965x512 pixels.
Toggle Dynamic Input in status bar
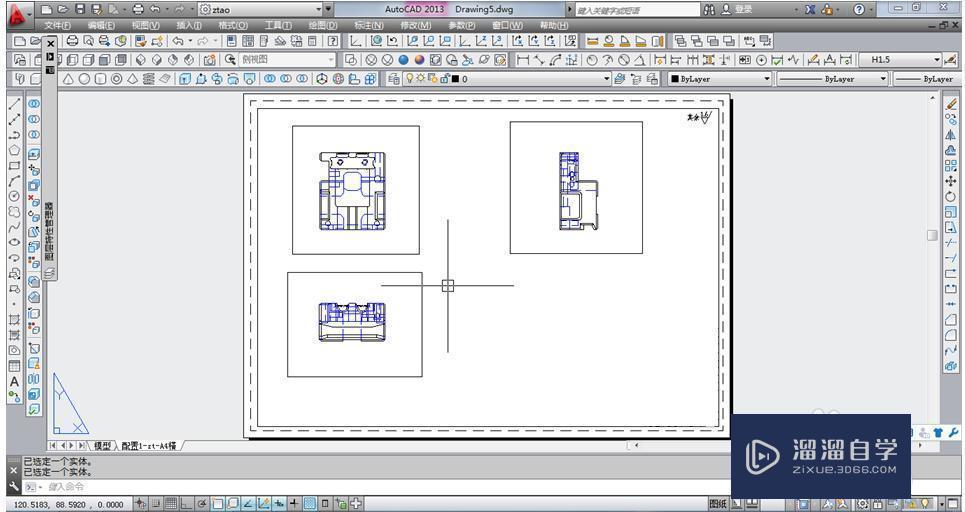pyautogui.click(x=279, y=503)
